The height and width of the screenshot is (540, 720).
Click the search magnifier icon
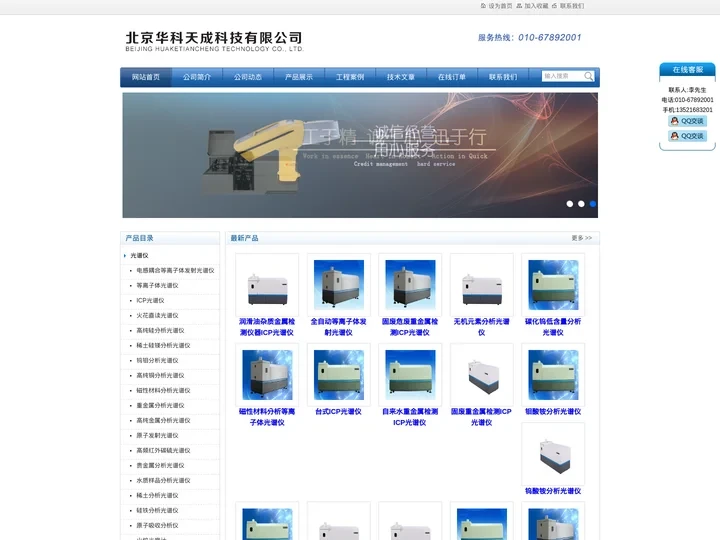click(x=588, y=76)
